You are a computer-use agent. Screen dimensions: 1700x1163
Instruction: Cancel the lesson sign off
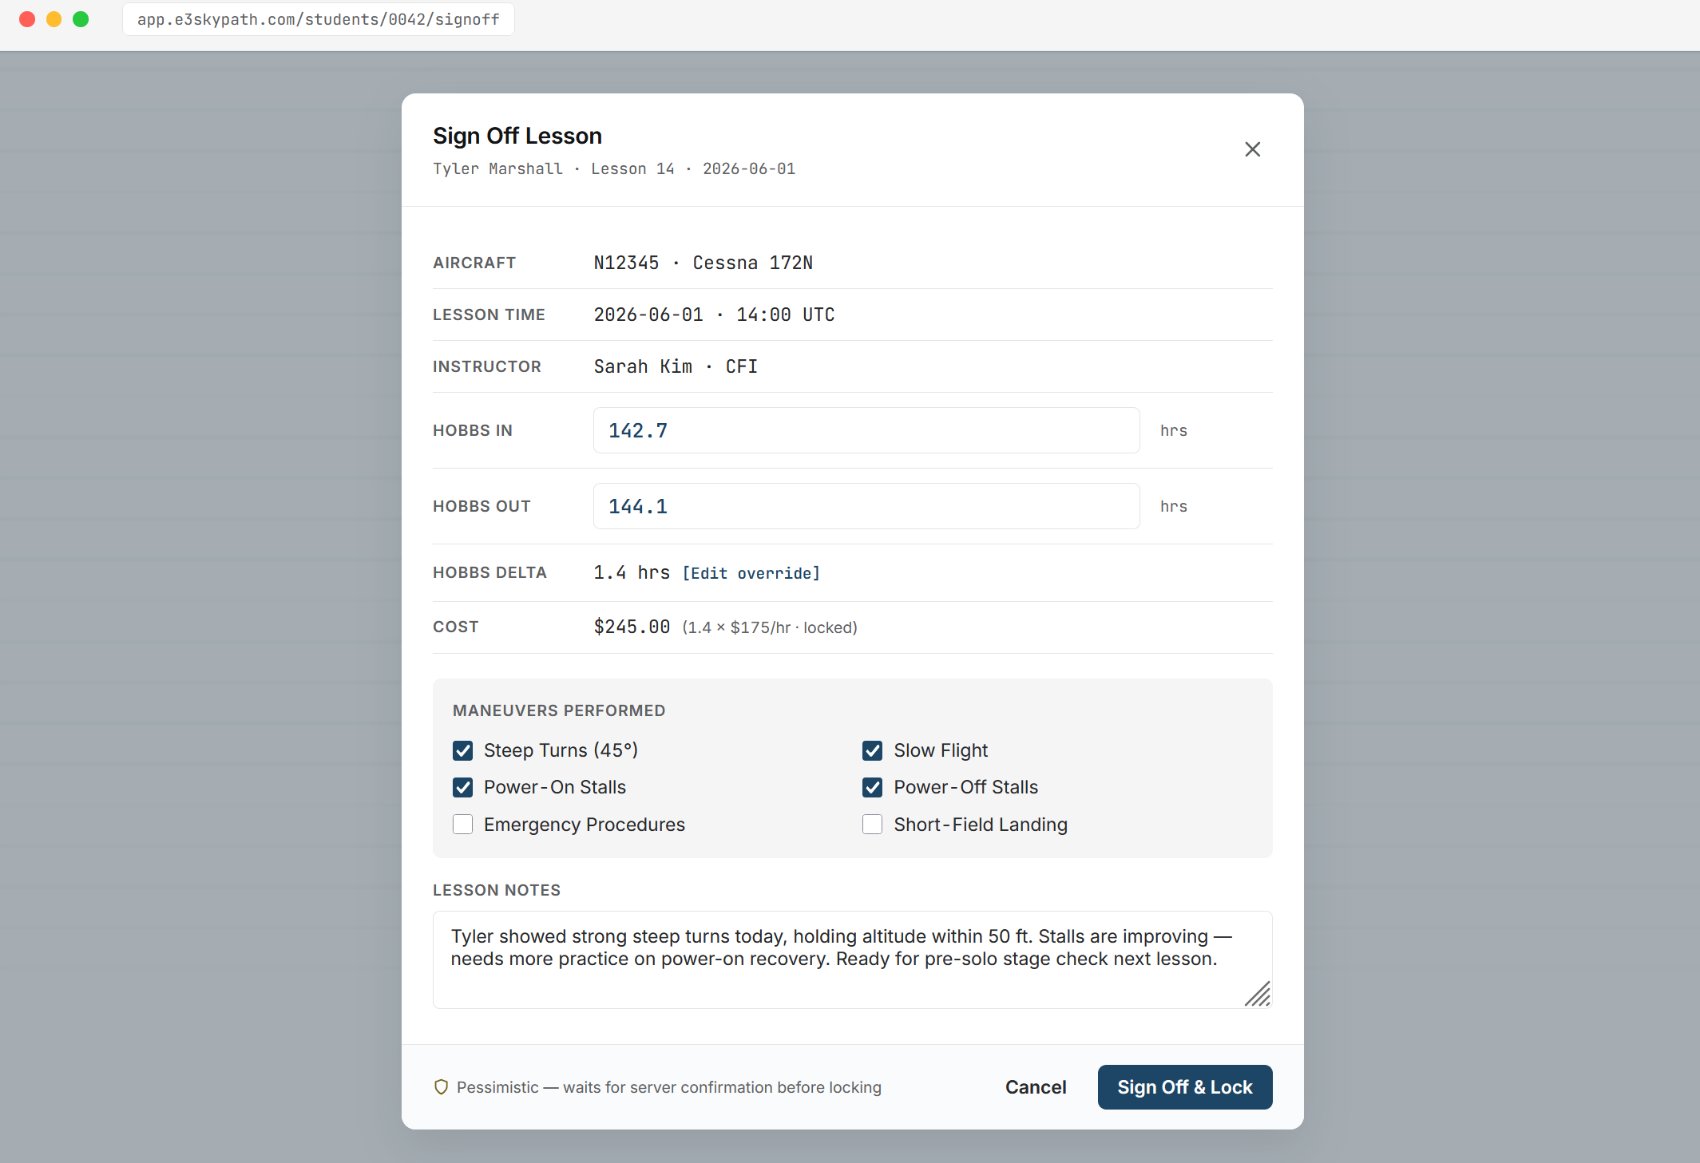1036,1087
